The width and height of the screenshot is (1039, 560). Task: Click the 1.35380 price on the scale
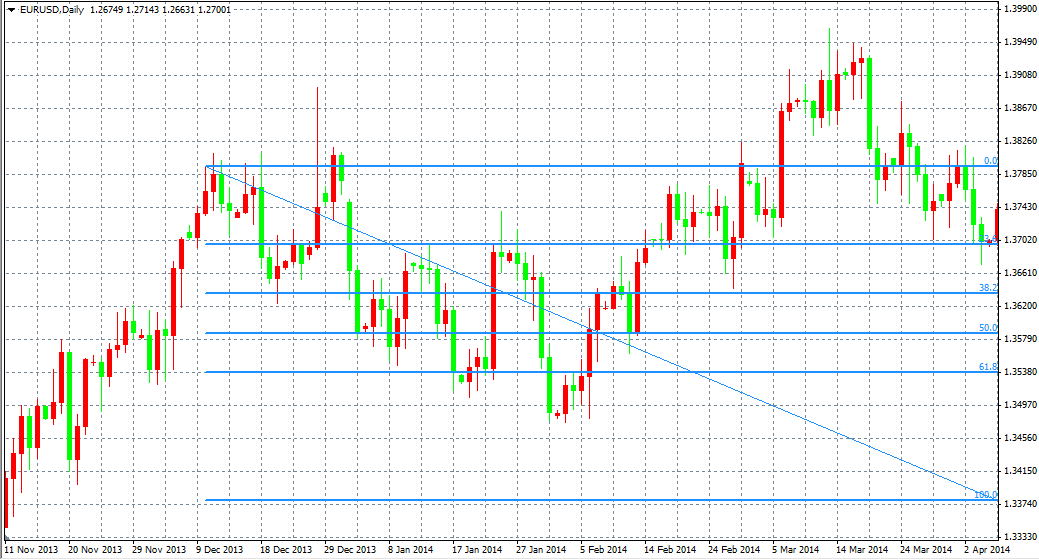(x=1018, y=372)
